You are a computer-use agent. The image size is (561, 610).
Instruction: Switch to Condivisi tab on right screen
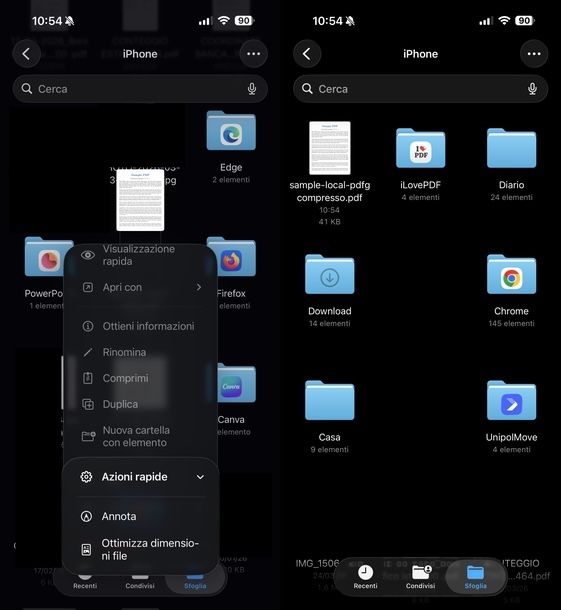[421, 577]
